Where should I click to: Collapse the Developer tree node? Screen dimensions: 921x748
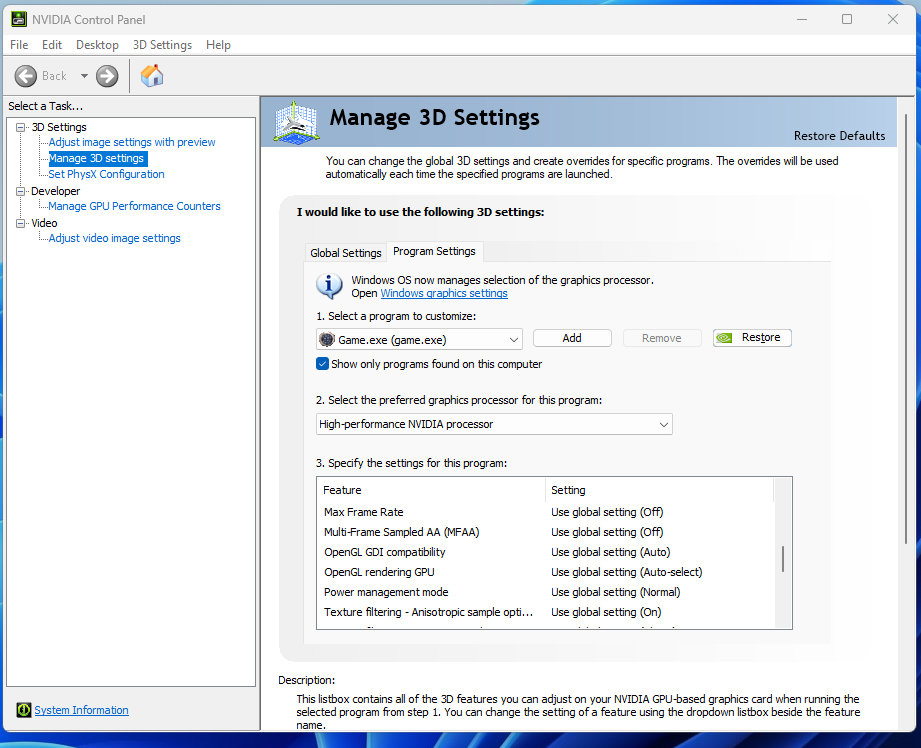tap(21, 191)
